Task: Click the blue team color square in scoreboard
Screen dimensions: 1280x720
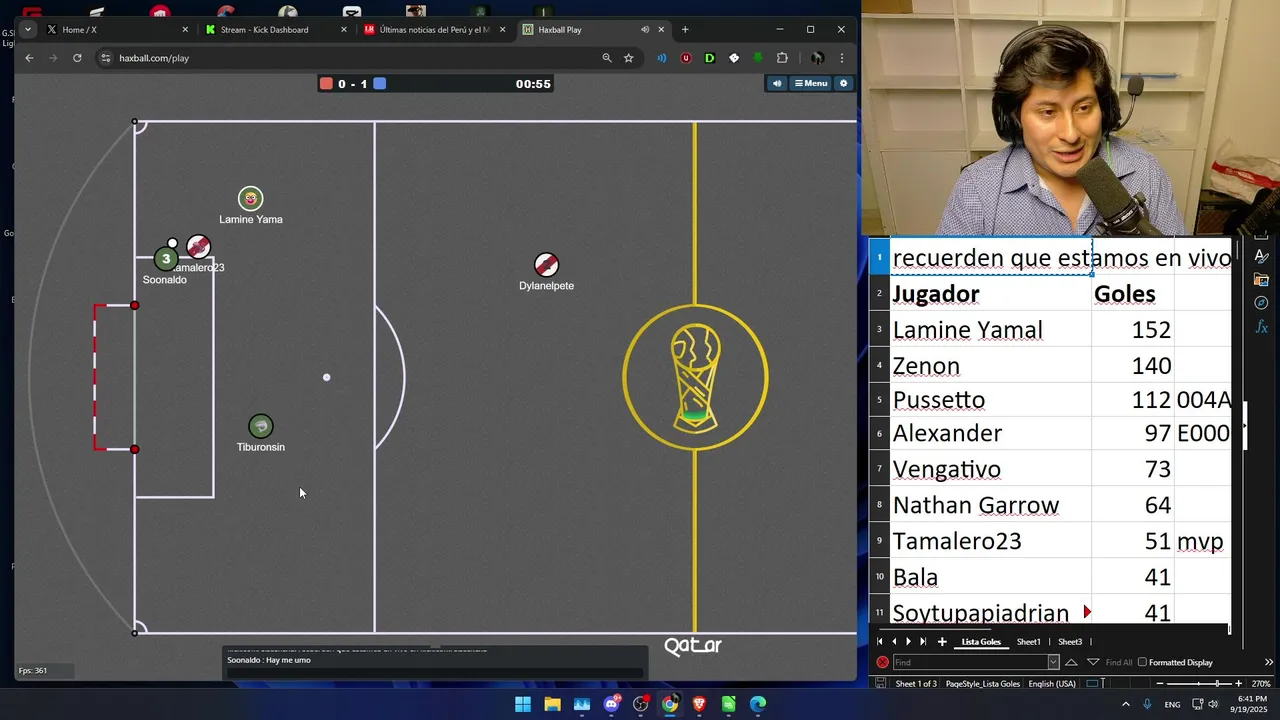Action: click(380, 84)
